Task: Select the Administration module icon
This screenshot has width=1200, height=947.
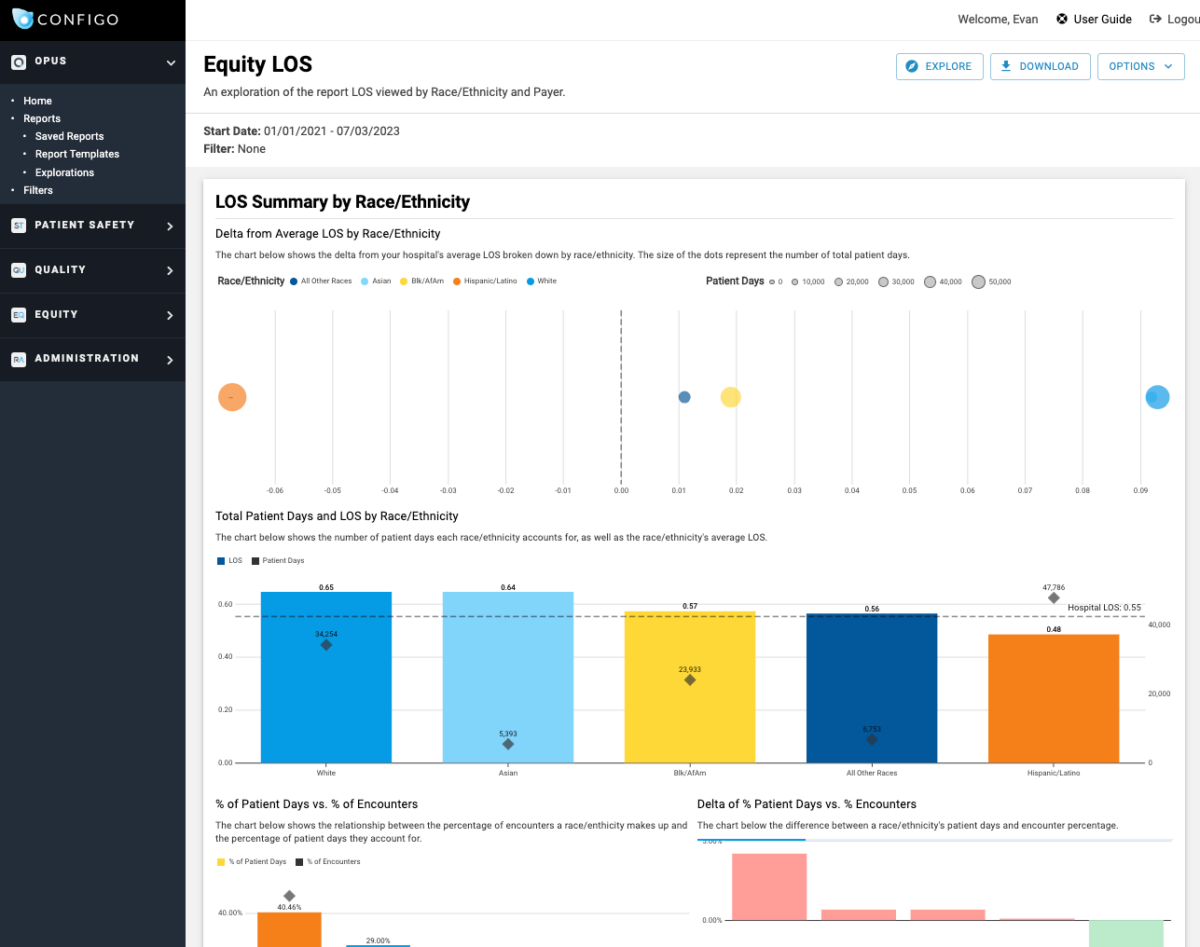Action: [19, 358]
